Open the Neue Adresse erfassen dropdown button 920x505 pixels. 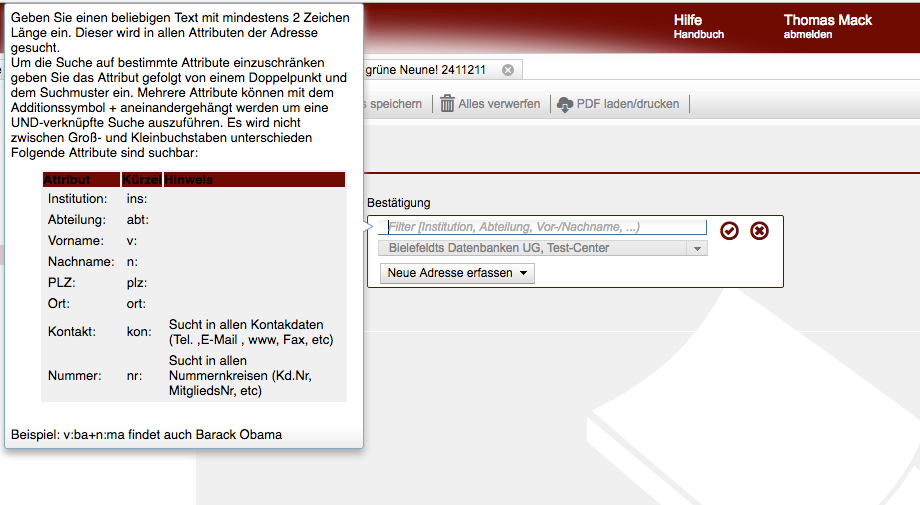pos(458,273)
